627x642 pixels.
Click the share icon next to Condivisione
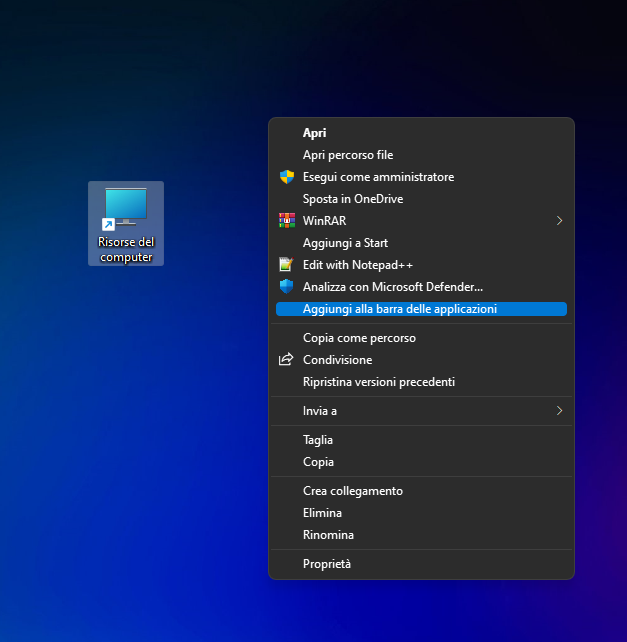[x=286, y=360]
